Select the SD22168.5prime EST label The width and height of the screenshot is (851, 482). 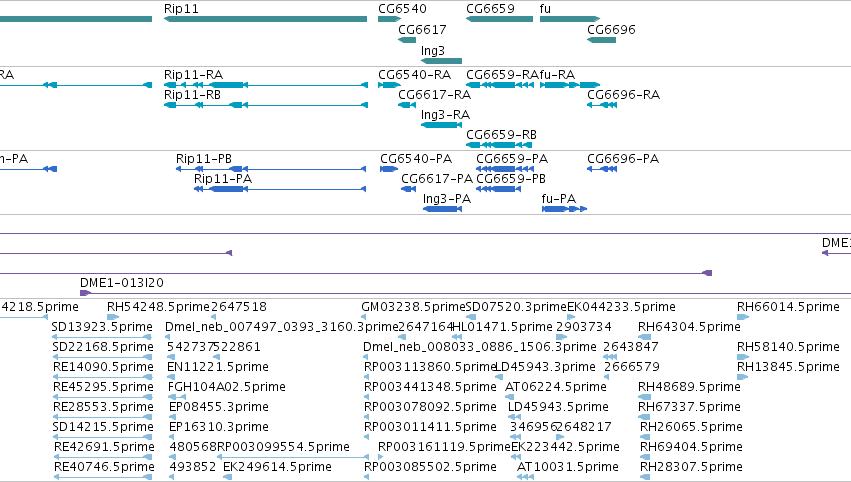[x=103, y=347]
